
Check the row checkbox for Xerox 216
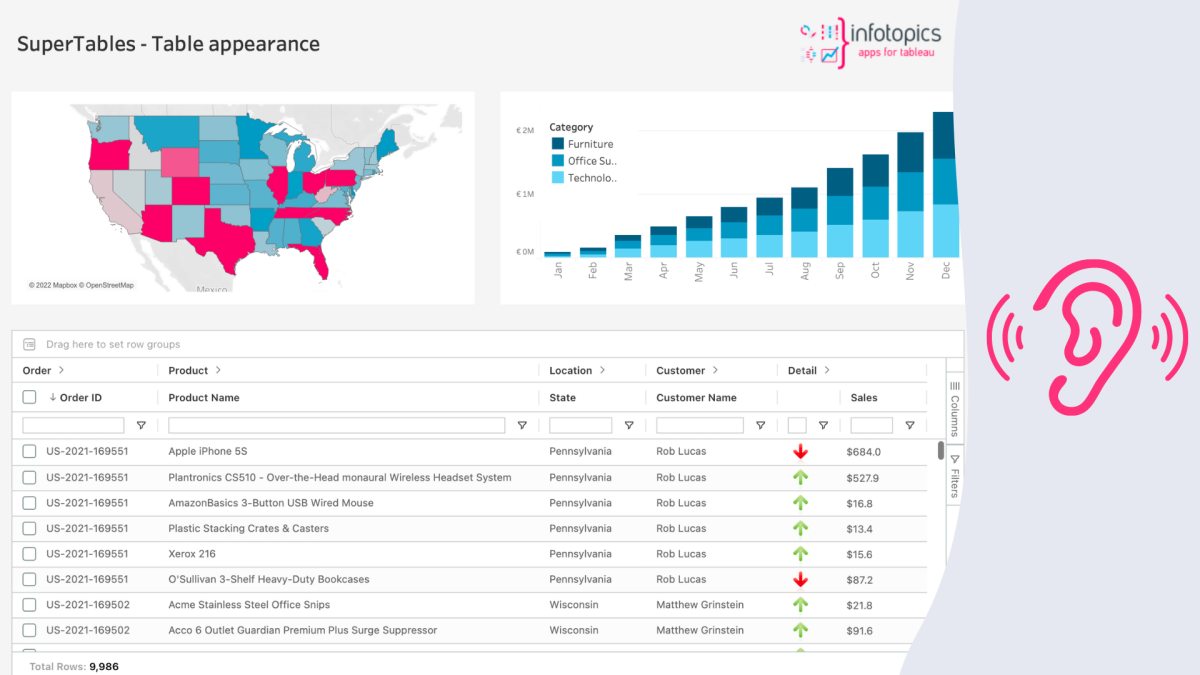click(29, 553)
